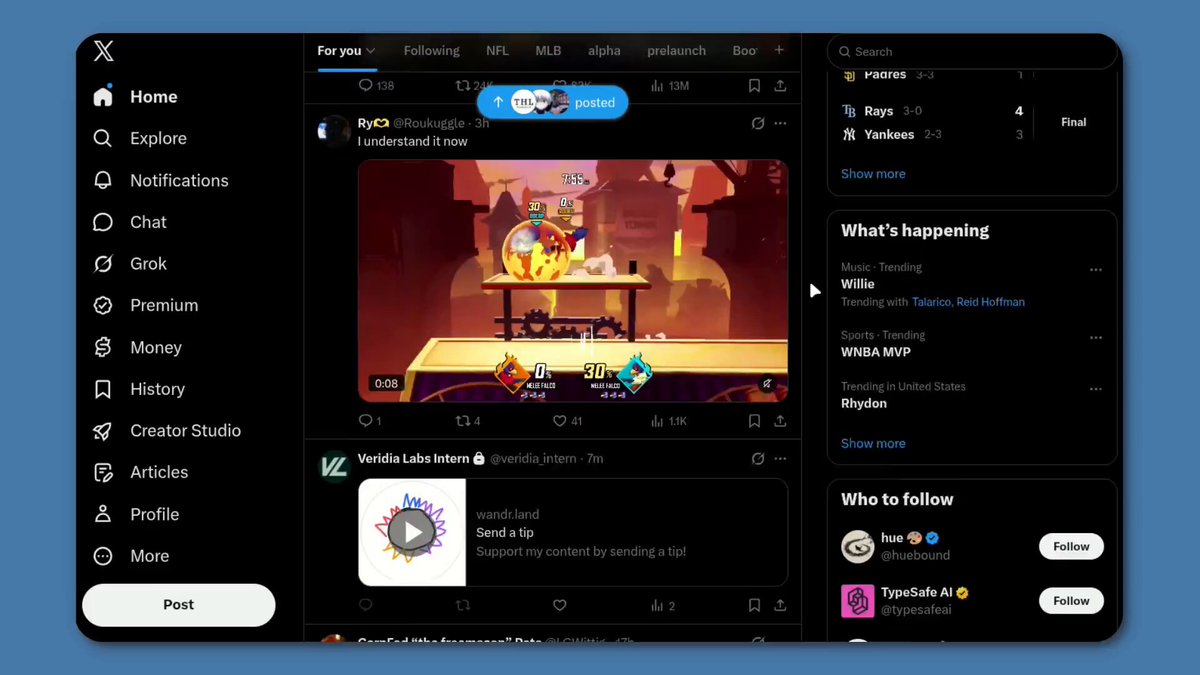
Task: Follow the hue @huebound account
Action: 1071,547
